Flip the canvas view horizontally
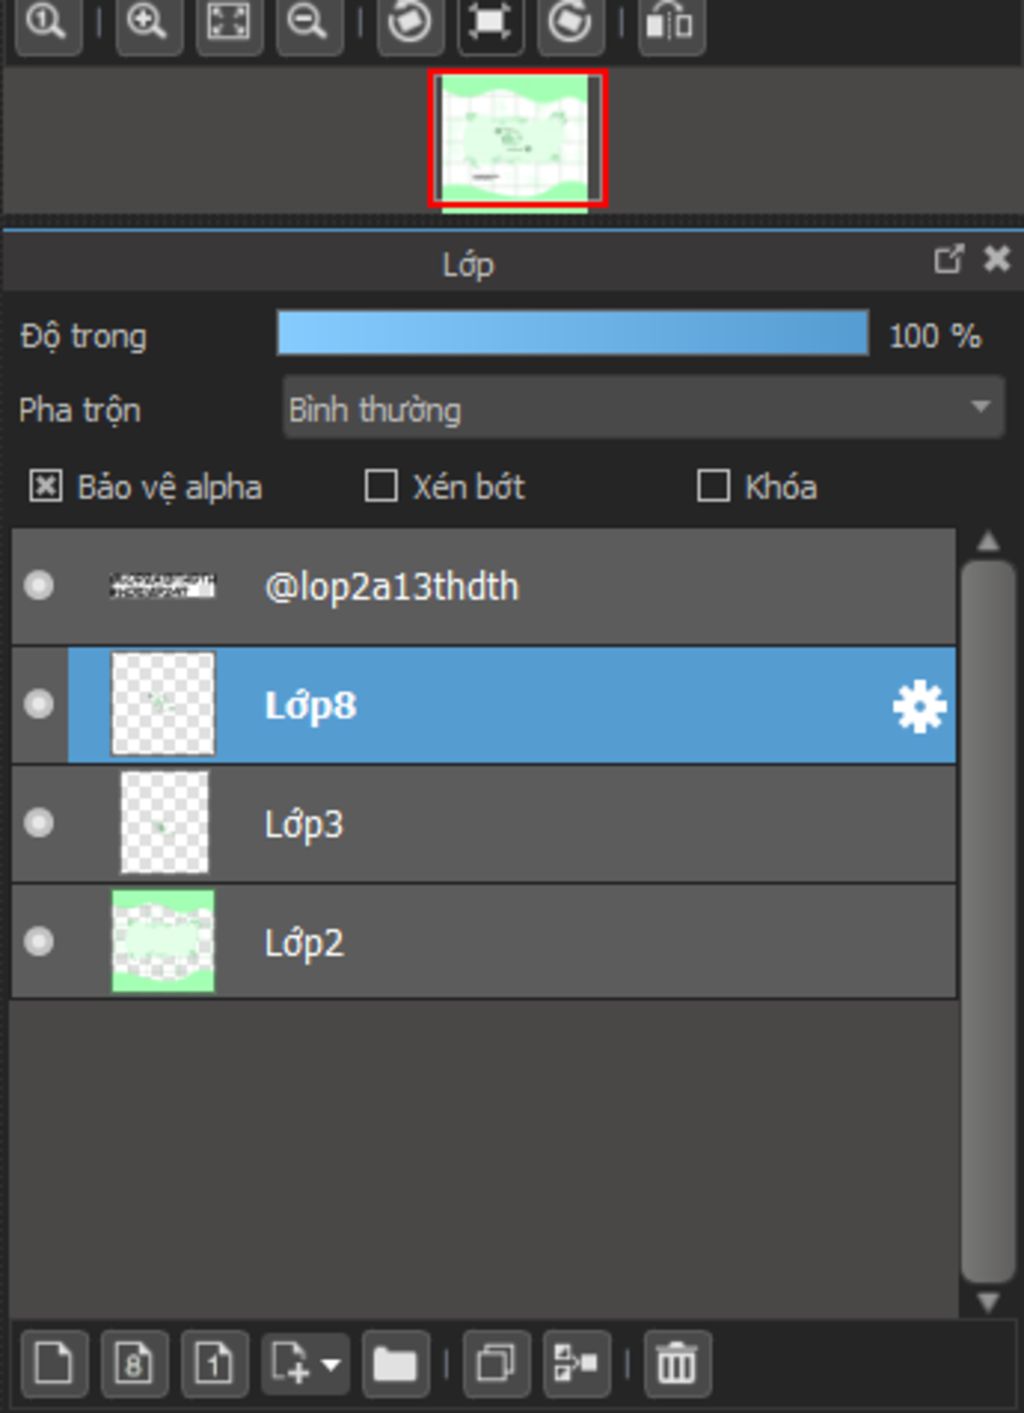Screen dimensions: 1024x1413 pyautogui.click(x=672, y=23)
